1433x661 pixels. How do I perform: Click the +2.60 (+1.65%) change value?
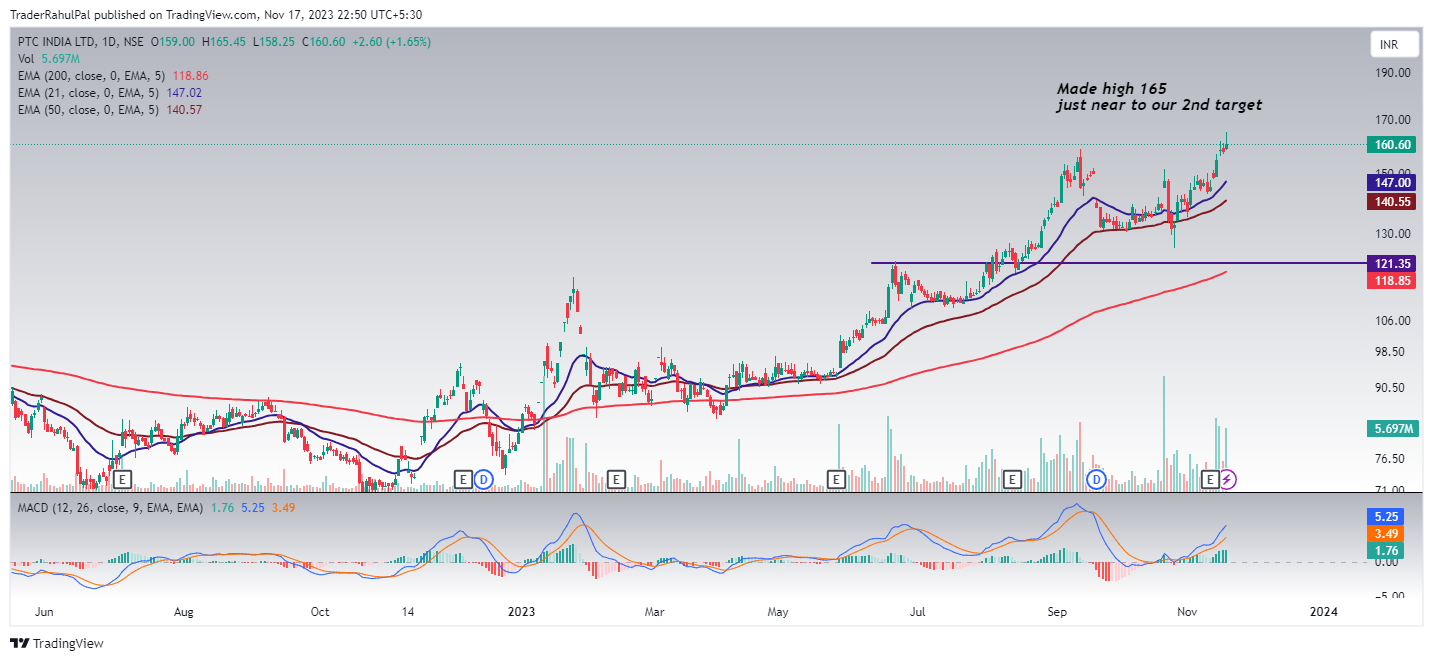pos(390,42)
